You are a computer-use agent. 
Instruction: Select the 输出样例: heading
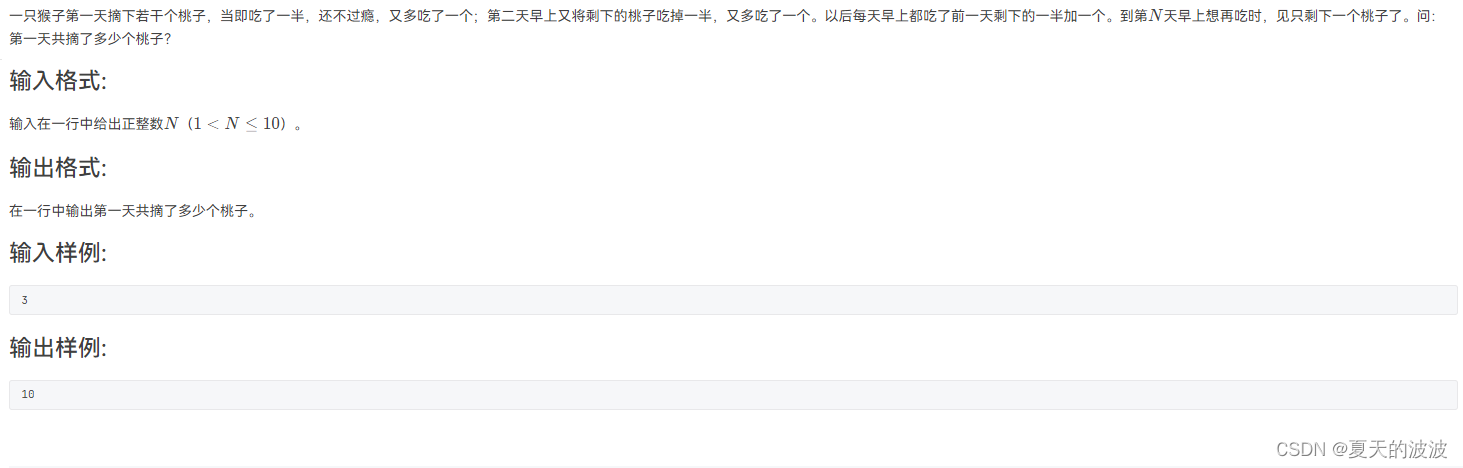[58, 348]
